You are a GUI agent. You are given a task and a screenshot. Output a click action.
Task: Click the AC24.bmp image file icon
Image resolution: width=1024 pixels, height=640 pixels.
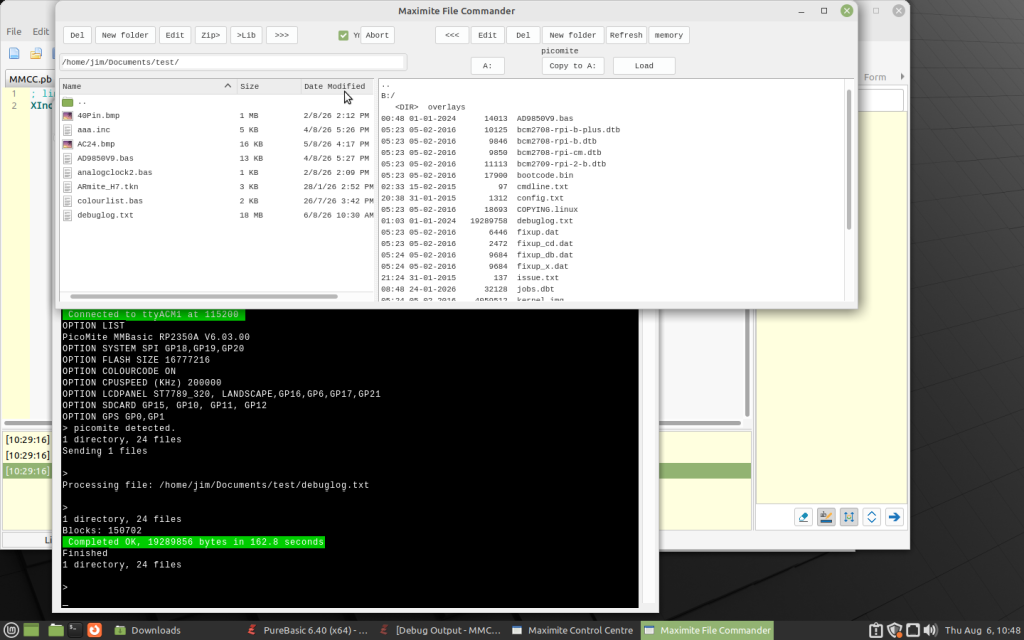pos(67,144)
